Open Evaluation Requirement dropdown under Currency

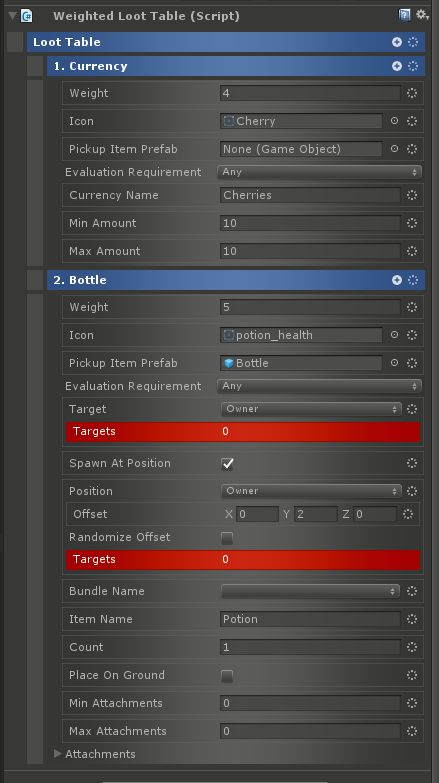tap(319, 172)
